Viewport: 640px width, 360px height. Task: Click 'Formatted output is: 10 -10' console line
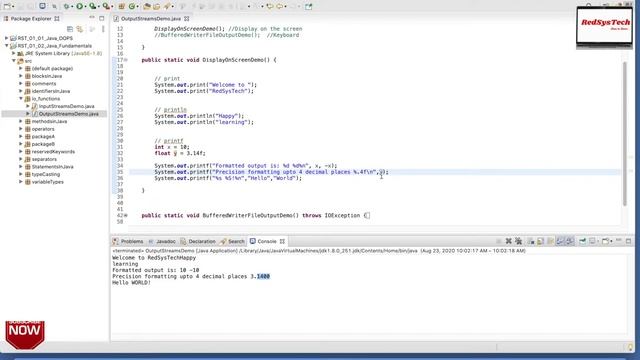pos(156,270)
